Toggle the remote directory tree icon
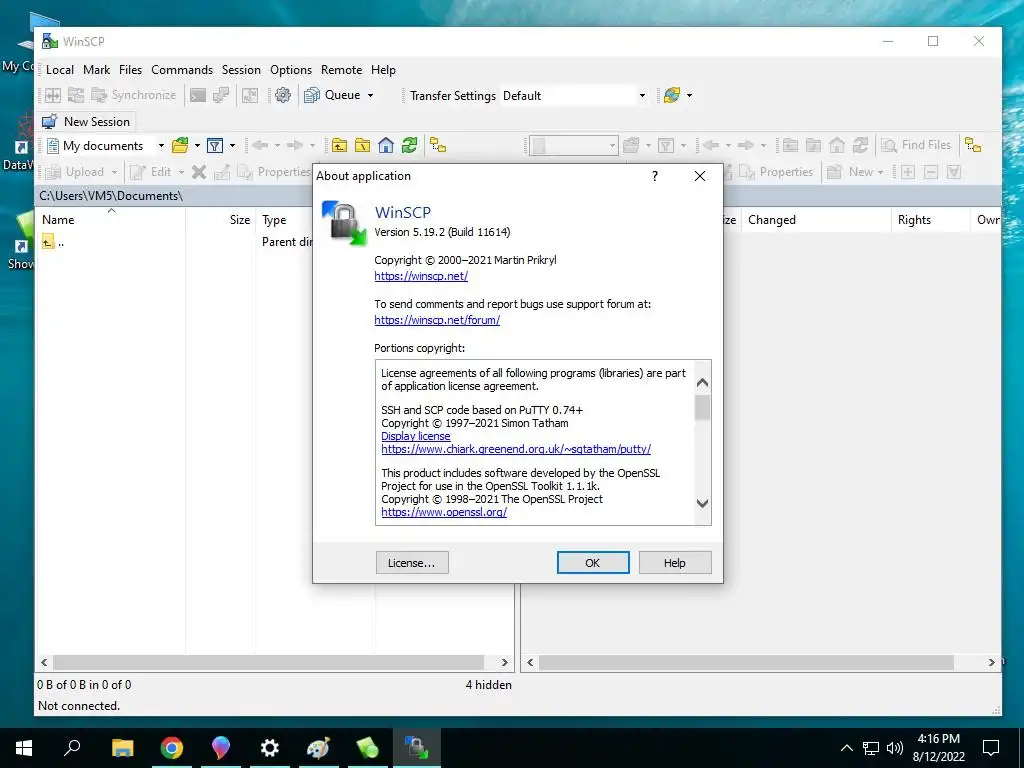This screenshot has width=1024, height=768. 973,145
